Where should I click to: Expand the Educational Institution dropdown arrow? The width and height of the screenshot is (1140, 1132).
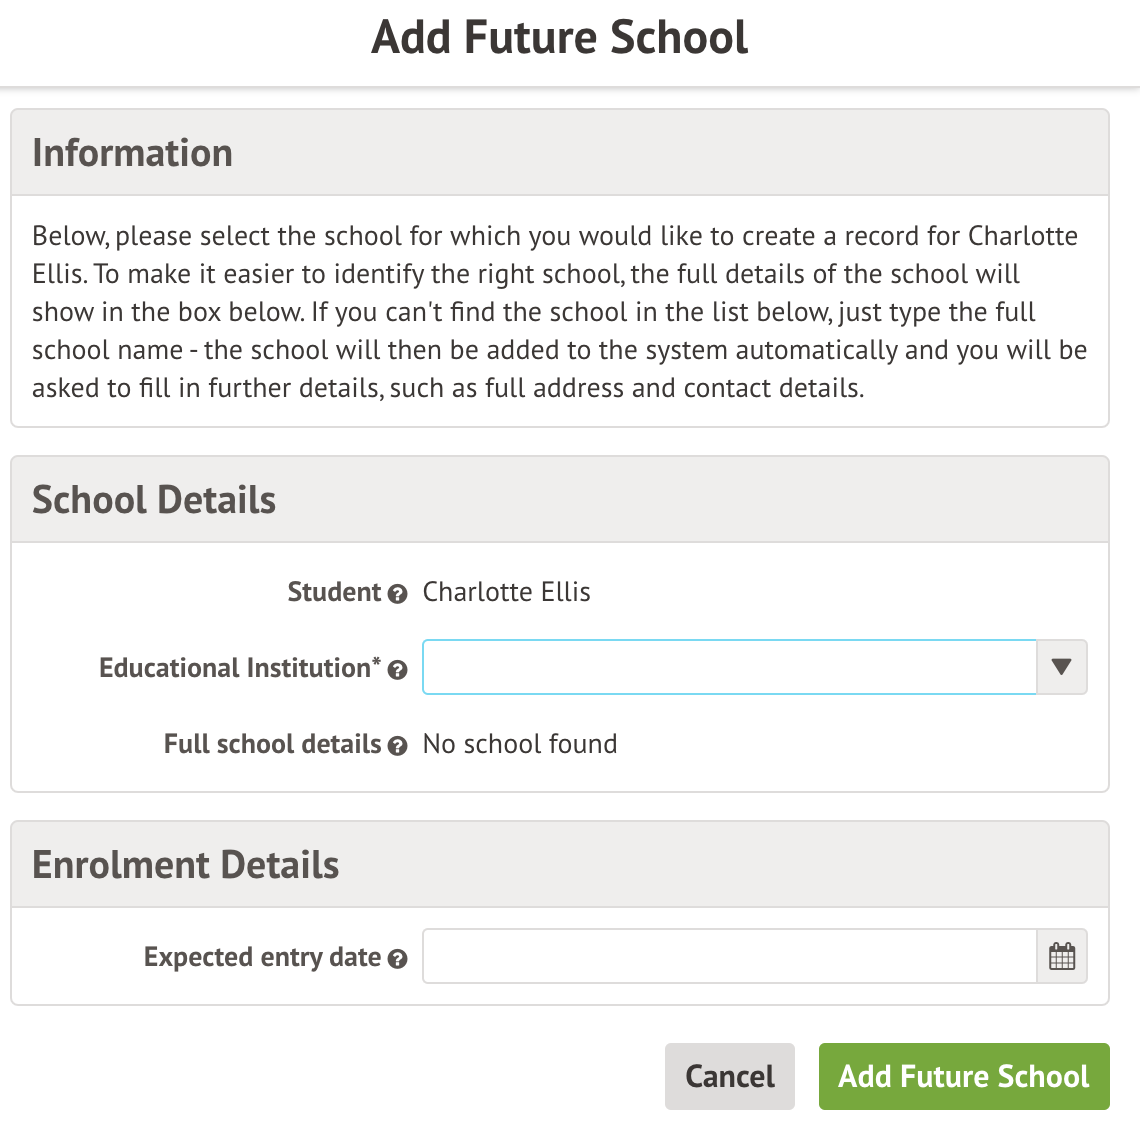click(x=1062, y=667)
